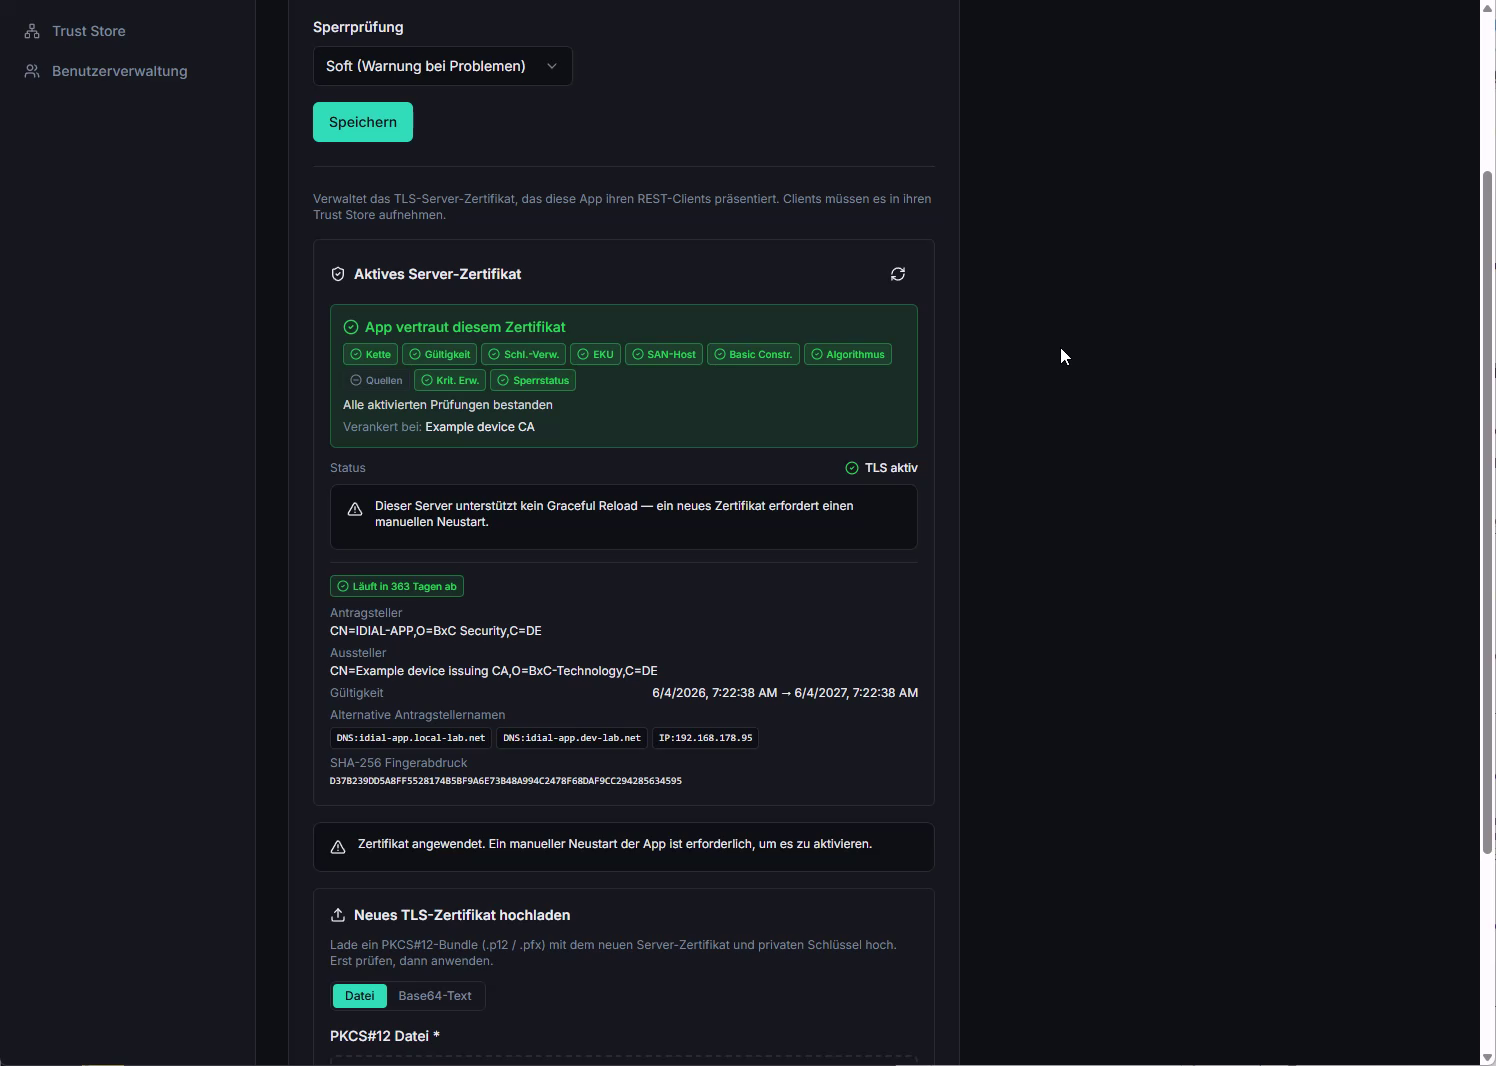Click the Gültigkeit check badge
Viewport: 1496px width, 1066px height.
pyautogui.click(x=439, y=354)
